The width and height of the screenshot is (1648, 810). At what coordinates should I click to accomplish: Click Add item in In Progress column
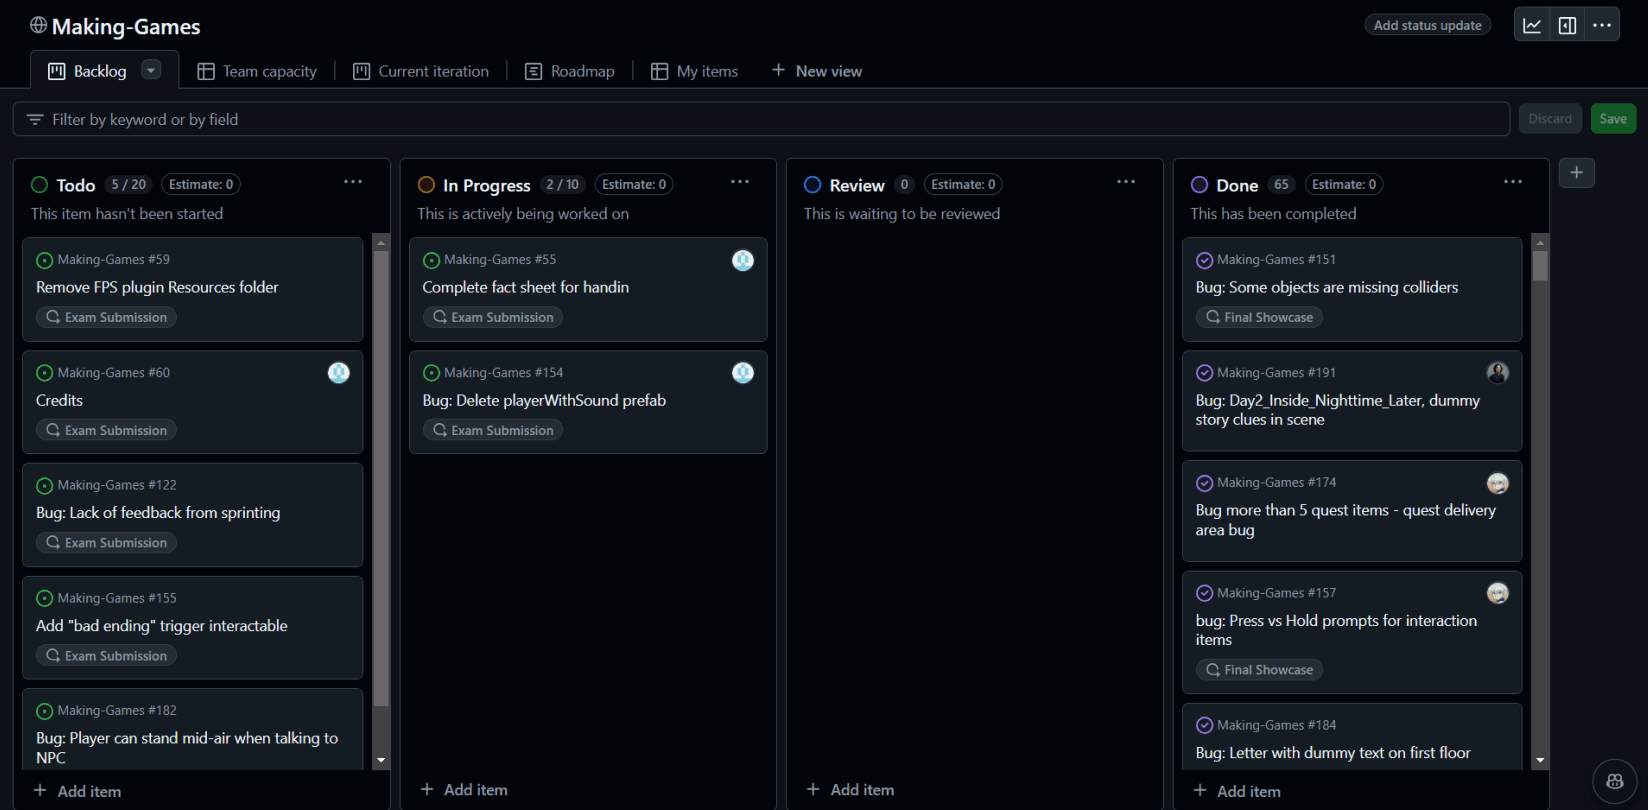[x=464, y=790]
